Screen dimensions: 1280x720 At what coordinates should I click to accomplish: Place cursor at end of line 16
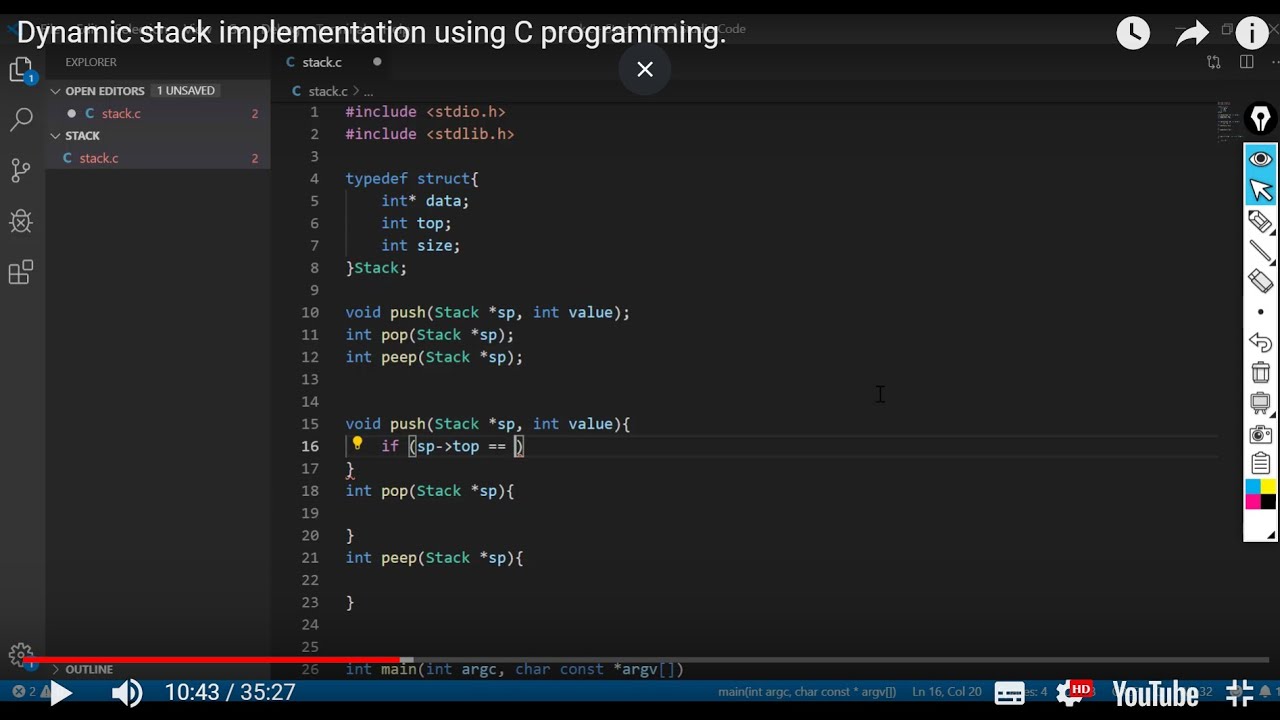point(524,446)
